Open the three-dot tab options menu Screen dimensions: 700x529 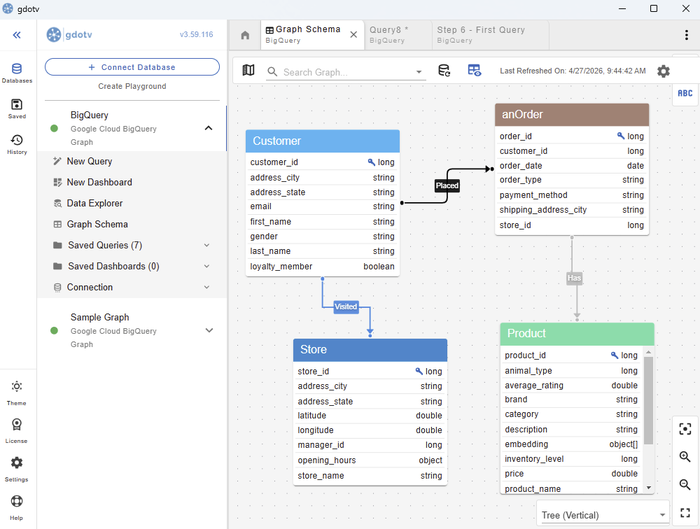click(x=686, y=35)
